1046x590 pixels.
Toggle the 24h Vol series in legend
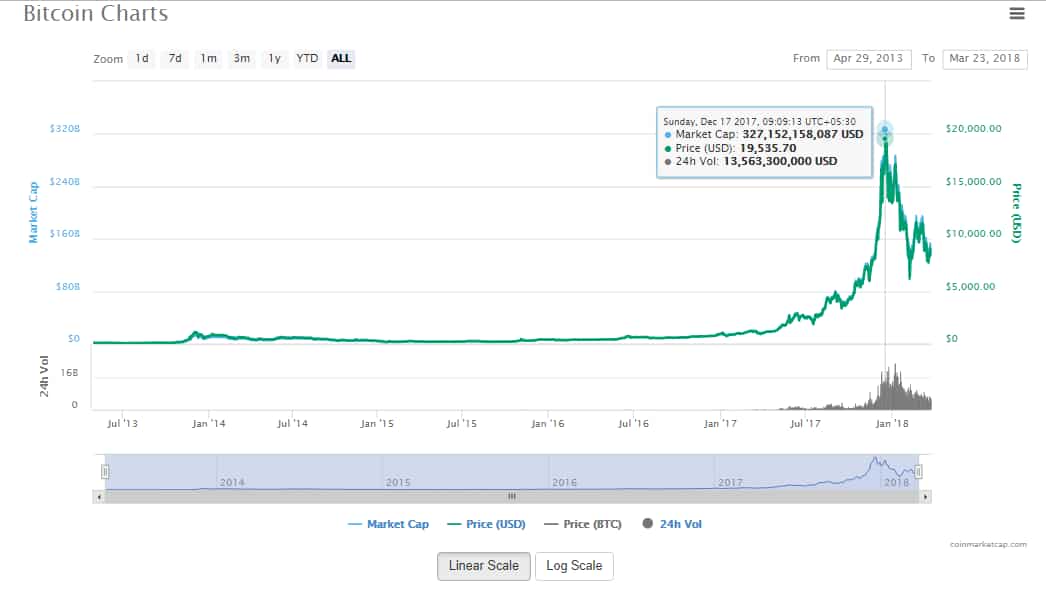[672, 525]
